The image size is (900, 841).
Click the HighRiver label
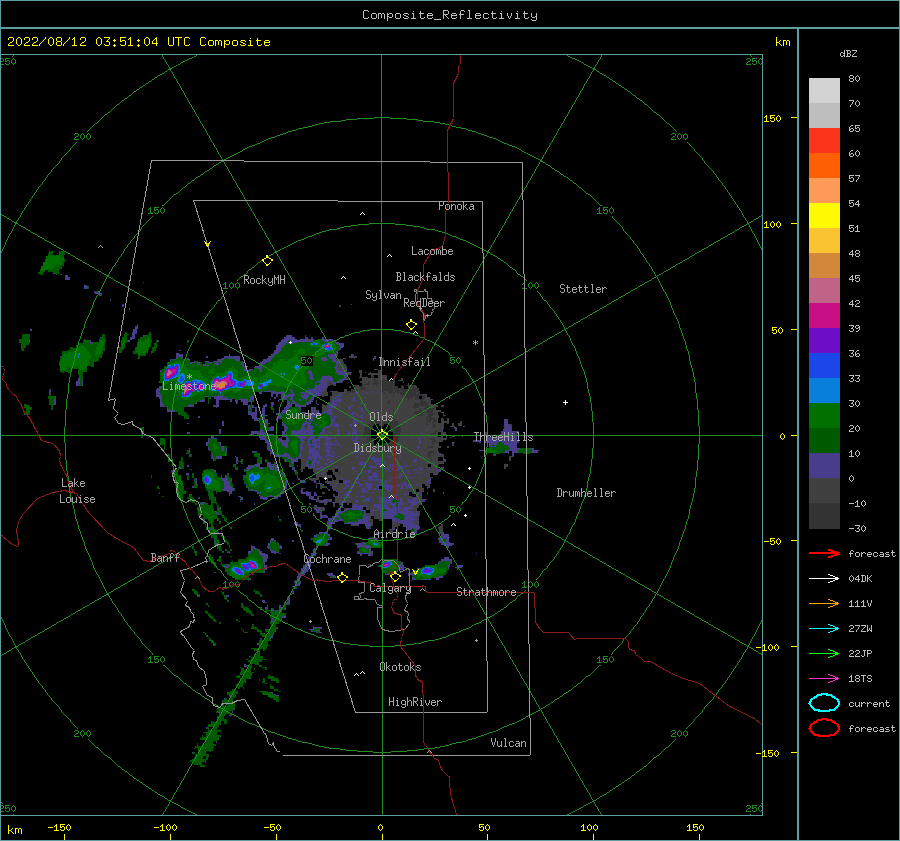click(415, 702)
